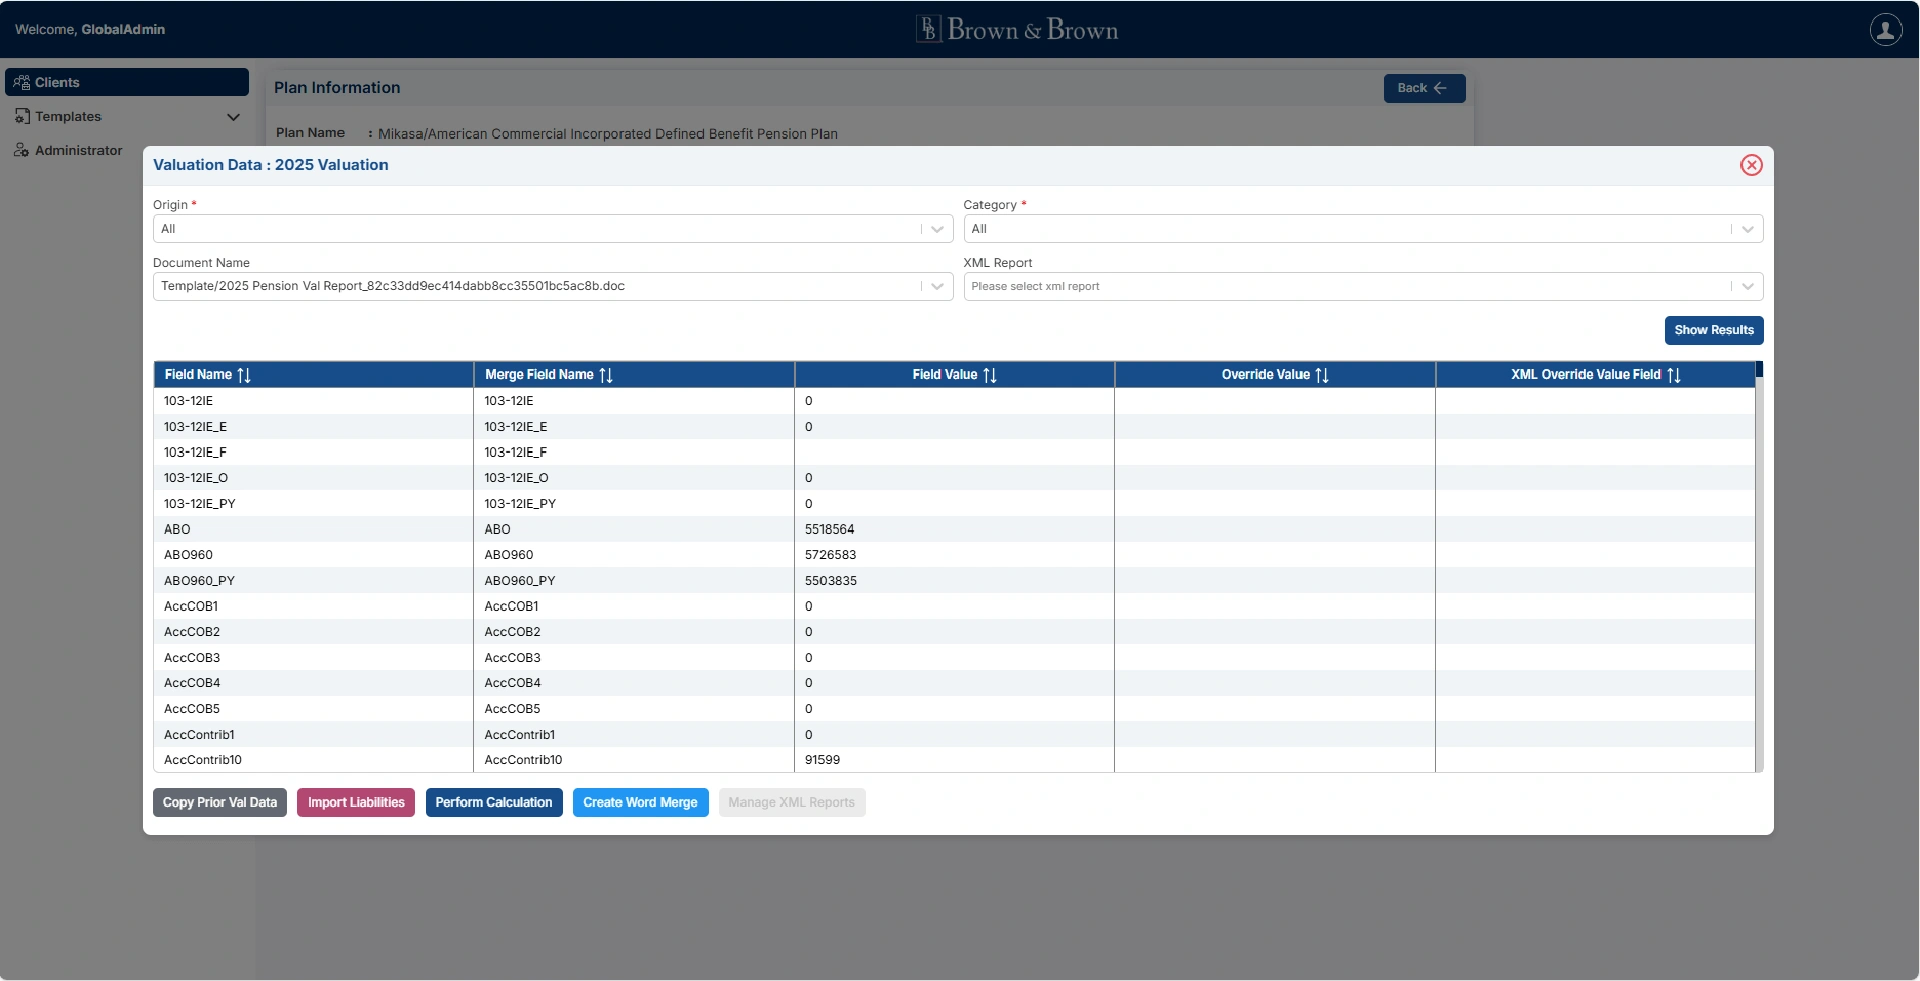Click the table's vertical scrollbar
Viewport: 1920px width, 981px height.
point(1758,570)
